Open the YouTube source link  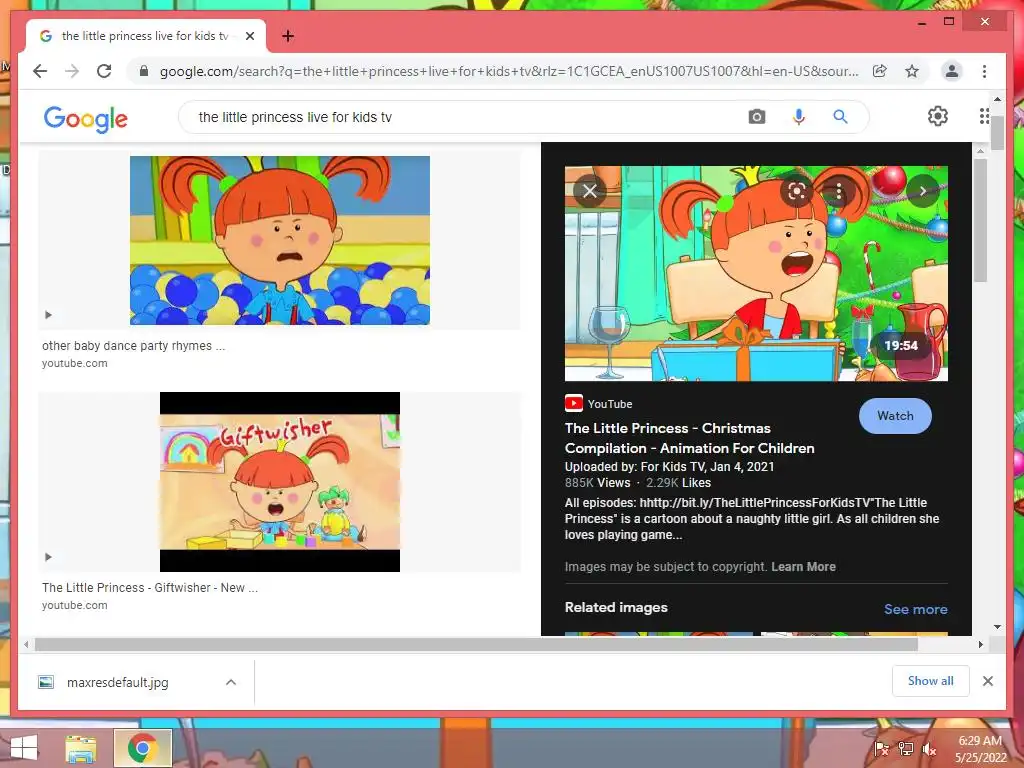pyautogui.click(x=599, y=404)
